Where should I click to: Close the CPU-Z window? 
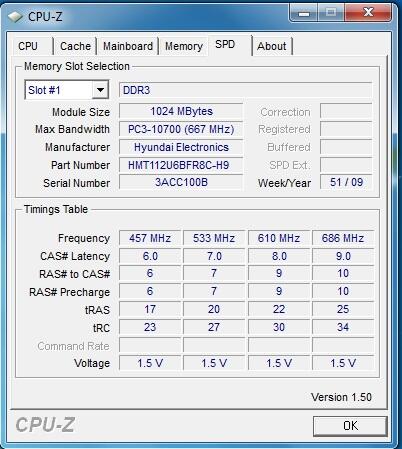[x=368, y=13]
